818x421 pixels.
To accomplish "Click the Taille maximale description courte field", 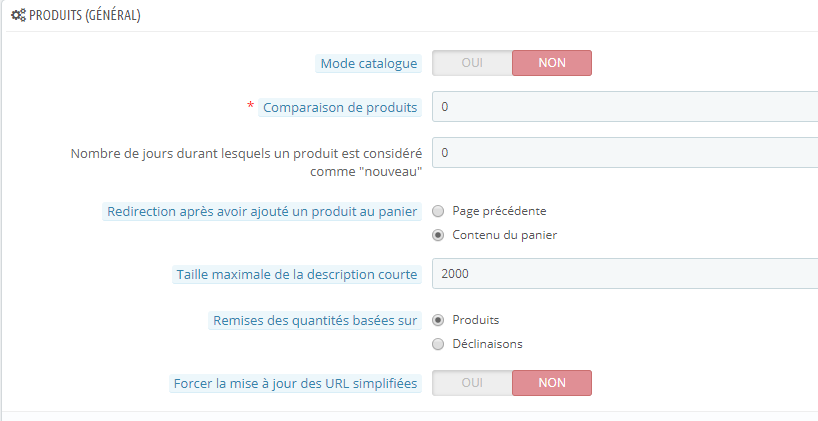I will 625,273.
